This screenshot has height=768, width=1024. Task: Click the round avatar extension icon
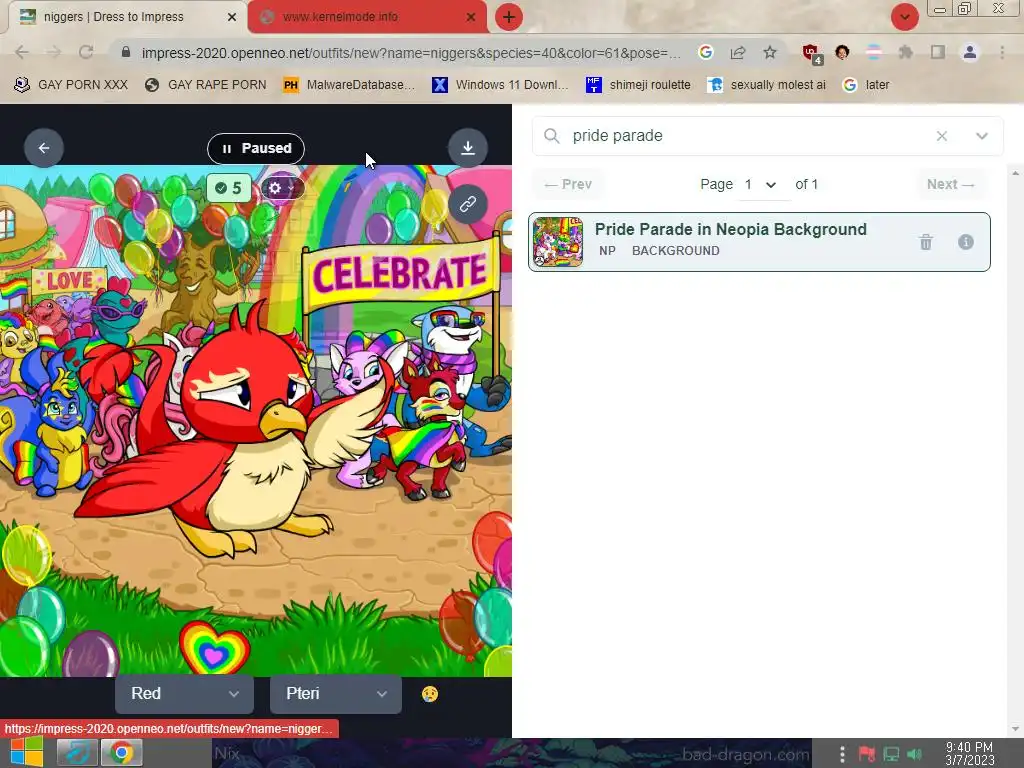[x=842, y=52]
